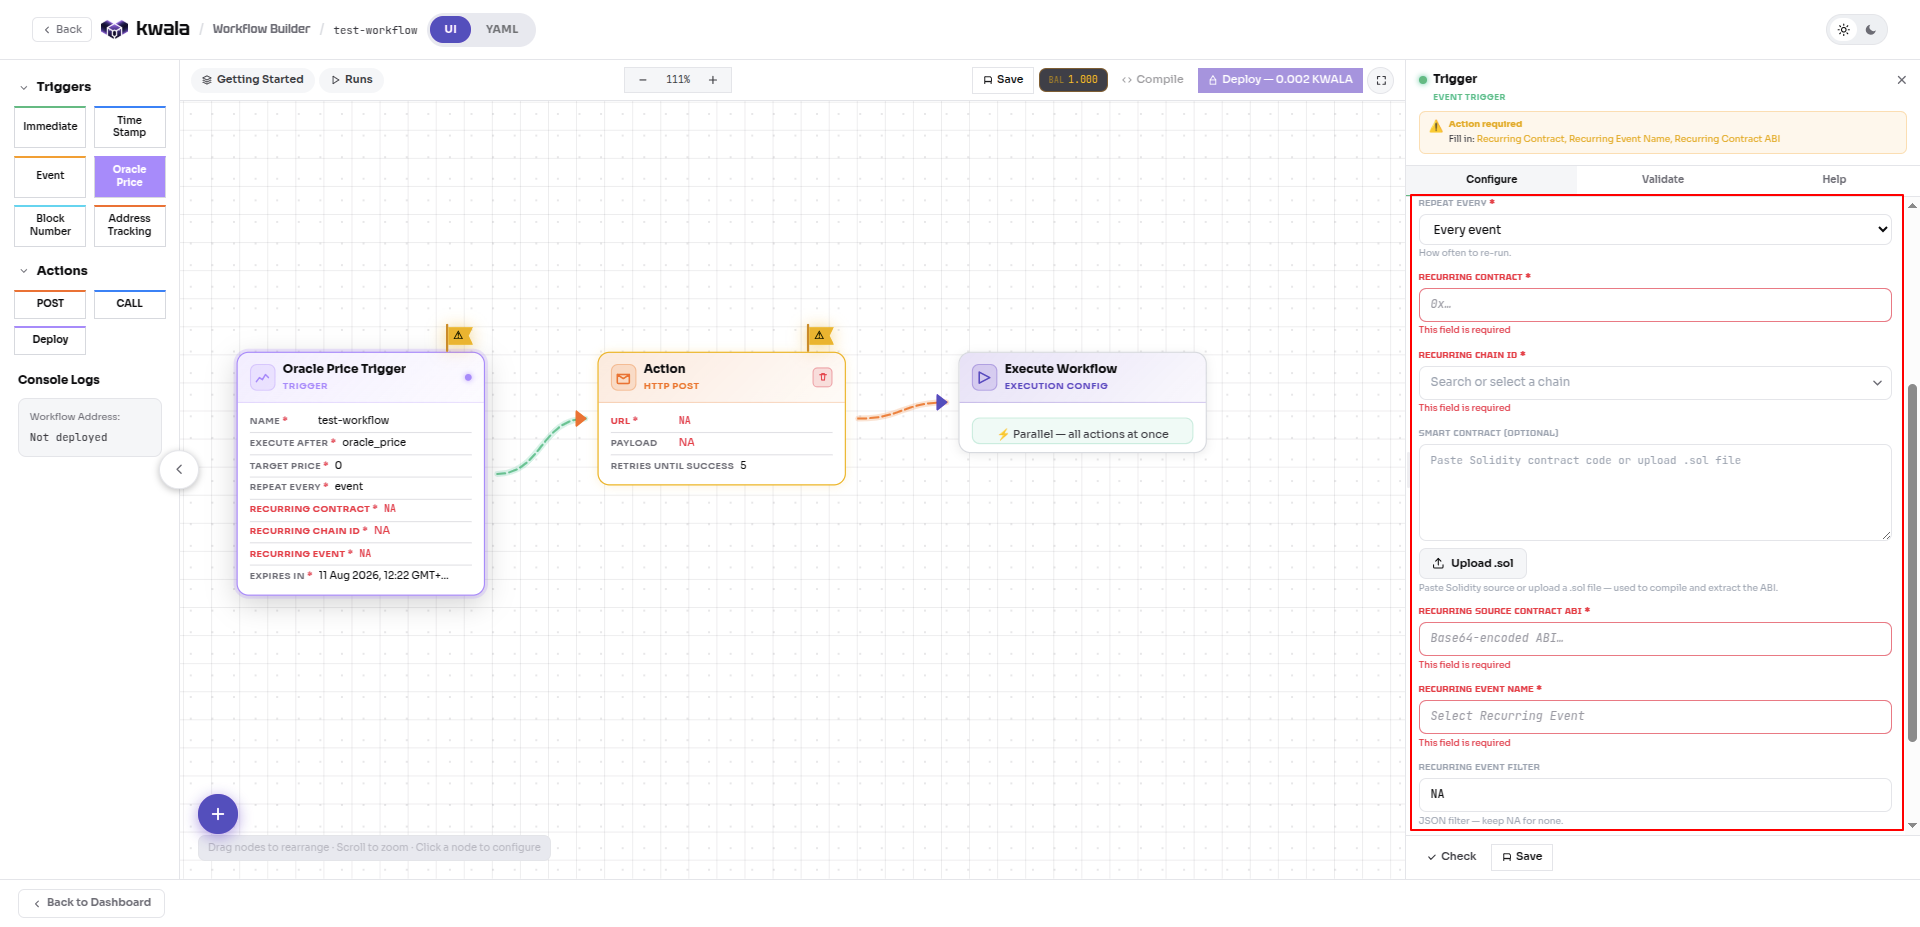
Task: Click the Action node mail icon
Action: (x=623, y=377)
